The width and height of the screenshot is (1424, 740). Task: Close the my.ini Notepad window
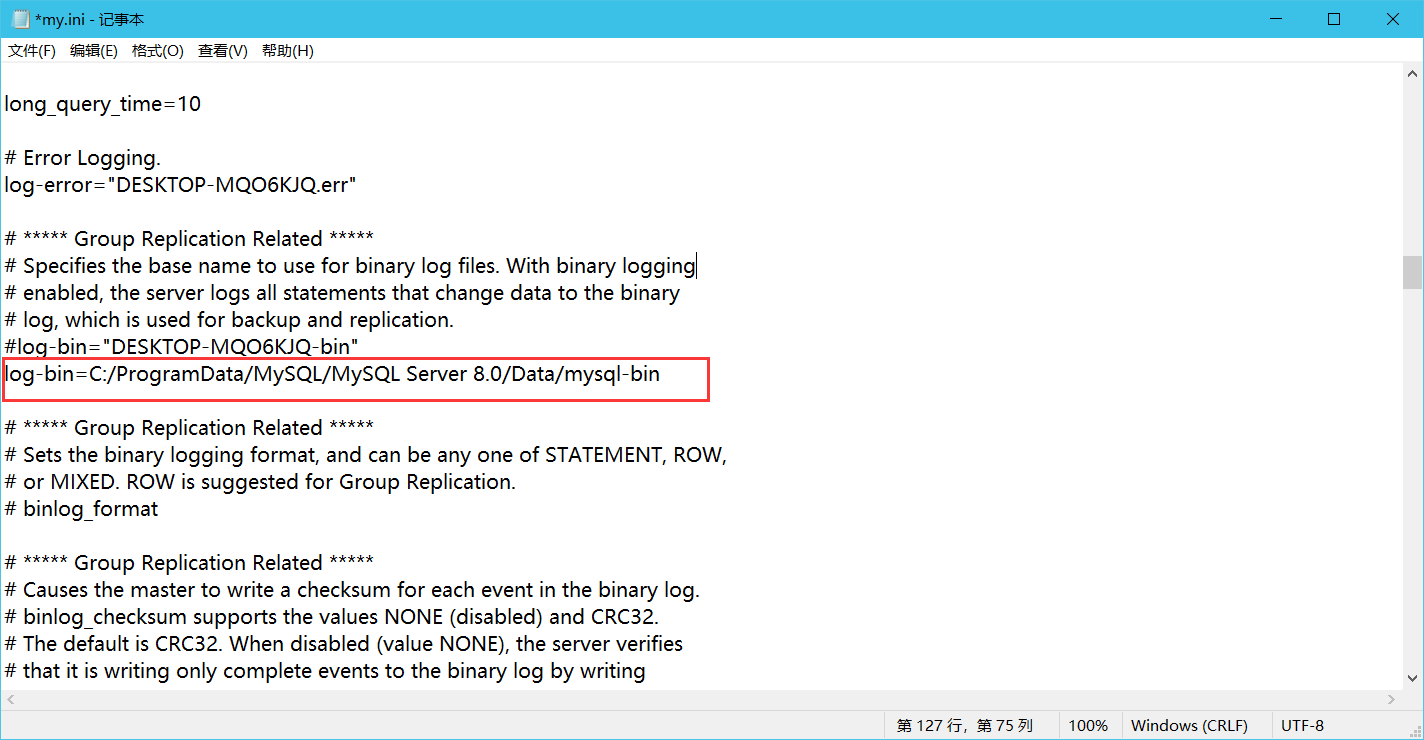pos(1393,19)
